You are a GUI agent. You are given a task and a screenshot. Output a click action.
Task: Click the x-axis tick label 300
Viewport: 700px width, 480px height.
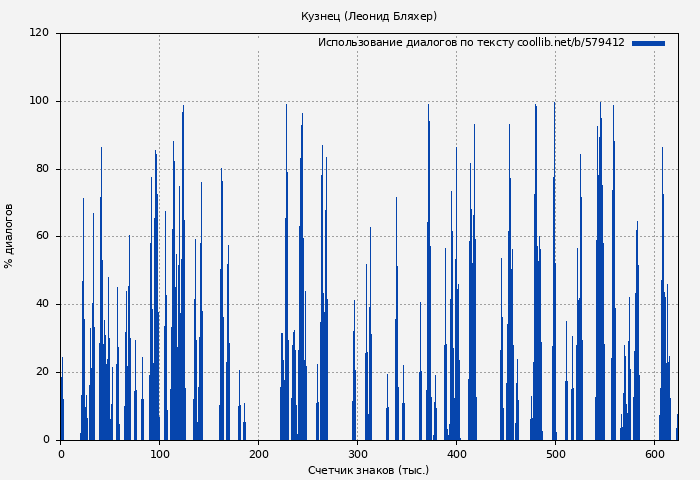coord(357,454)
